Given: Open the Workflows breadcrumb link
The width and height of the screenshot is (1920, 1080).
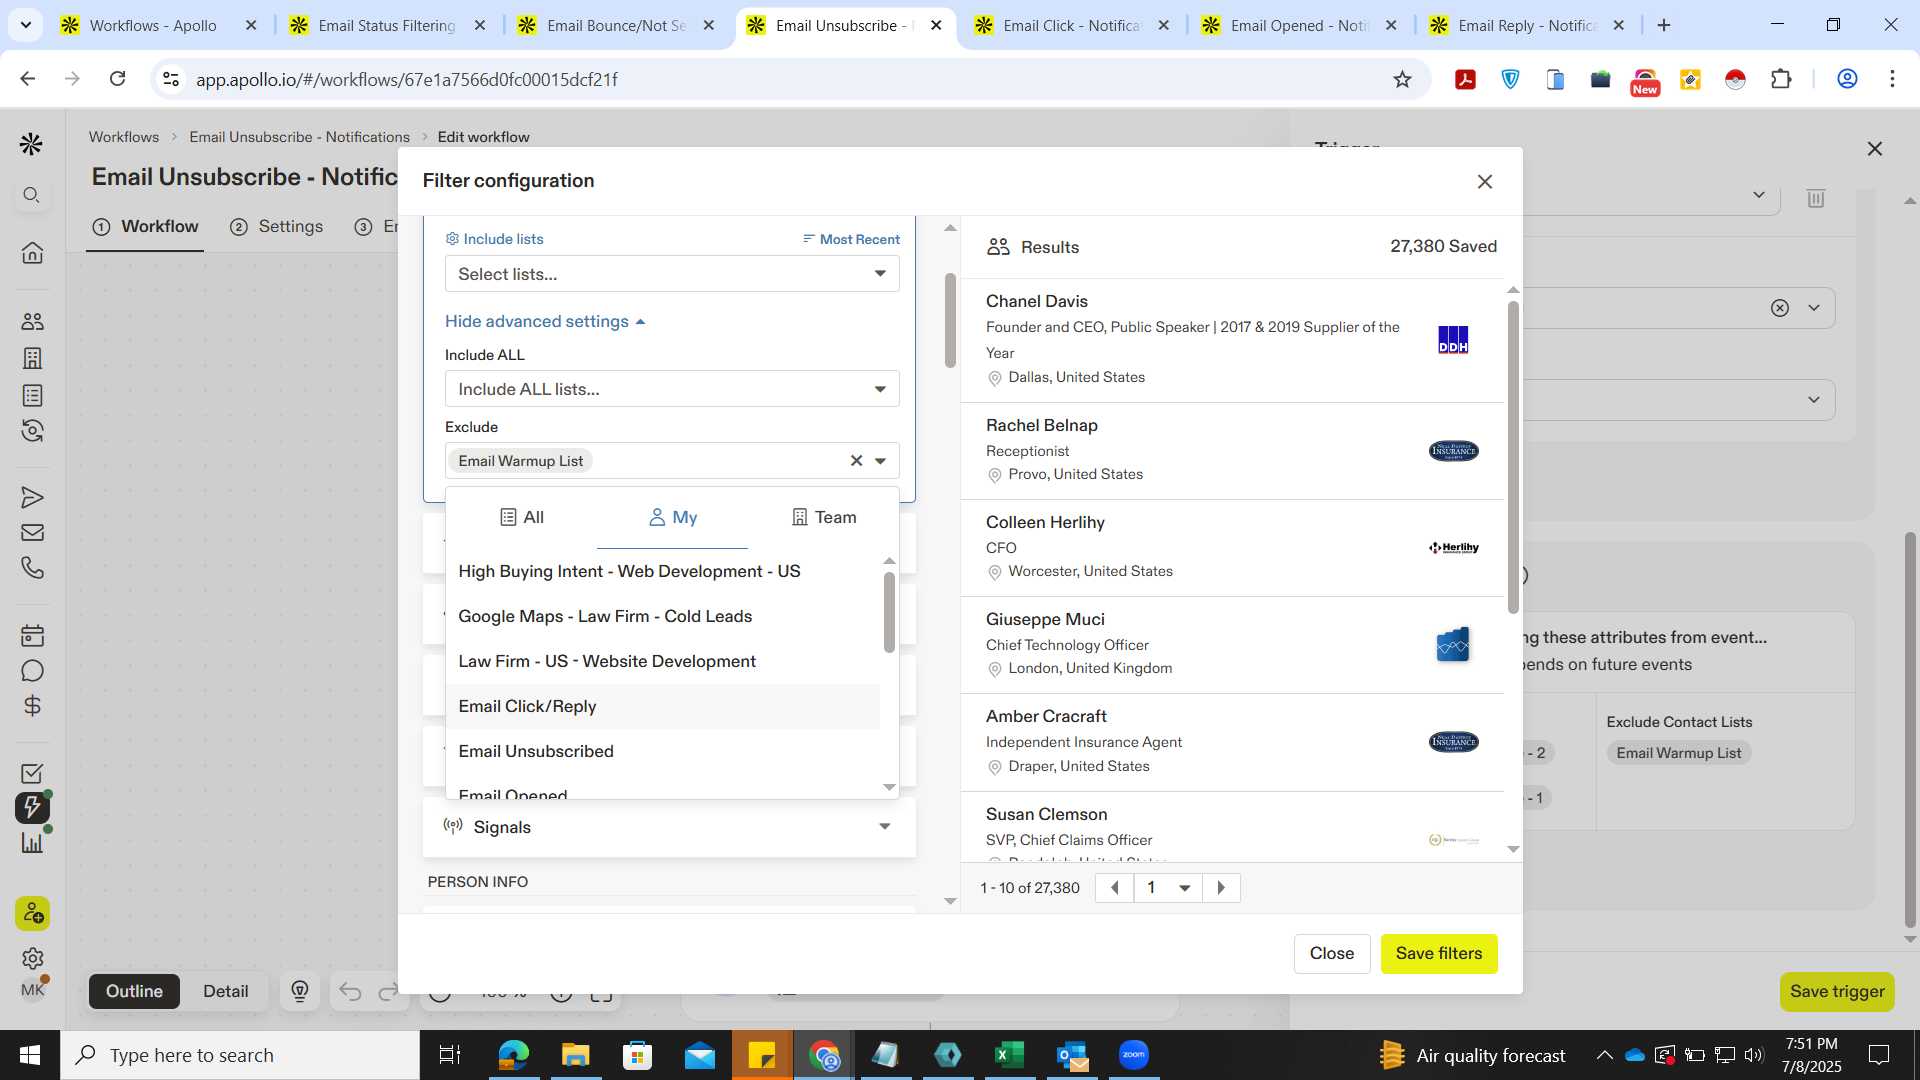Looking at the screenshot, I should [x=124, y=137].
